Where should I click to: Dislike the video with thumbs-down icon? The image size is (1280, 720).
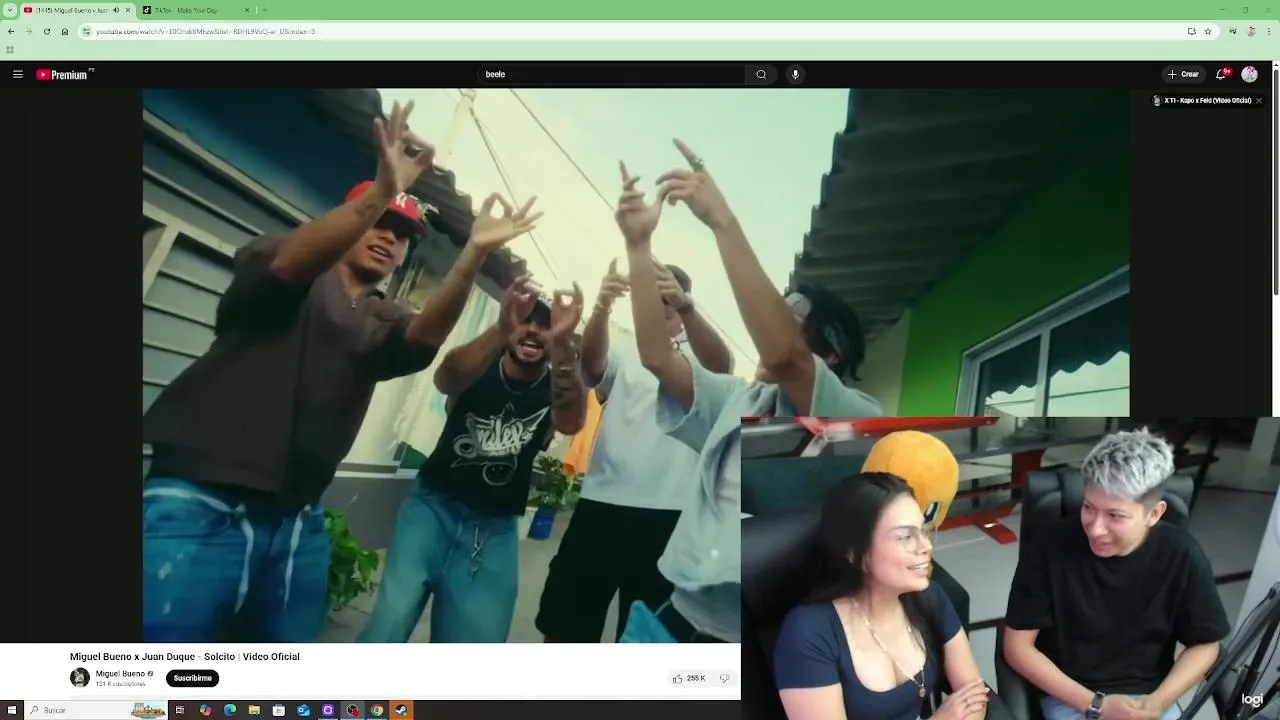[x=725, y=678]
